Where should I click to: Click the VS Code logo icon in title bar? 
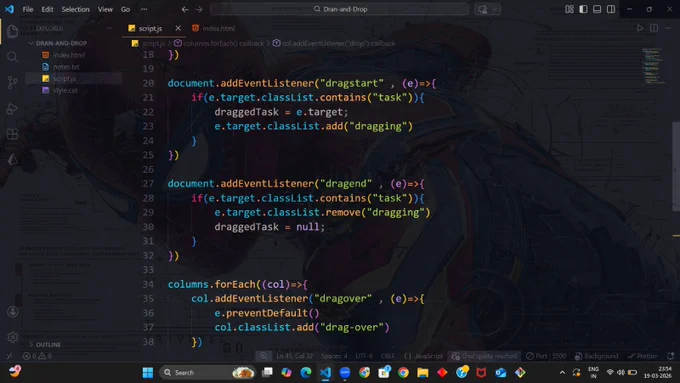pos(9,9)
